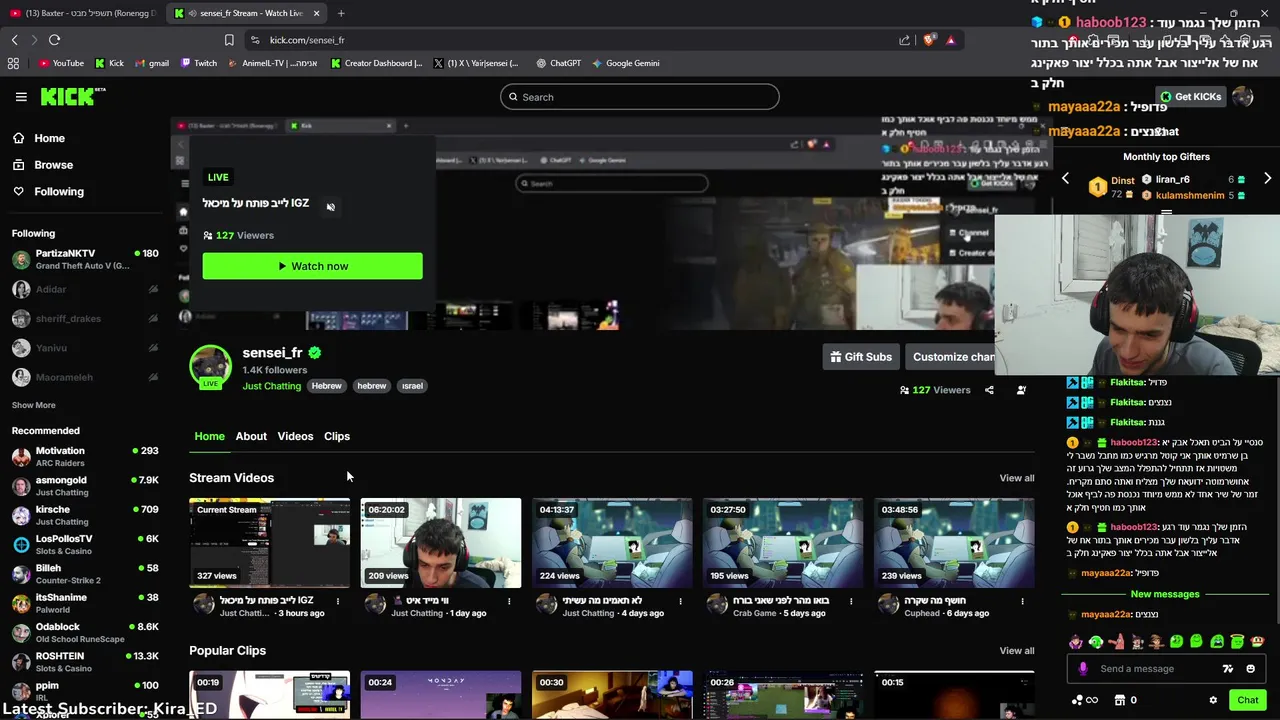Open the emoji picker in chat box
1280x720 pixels.
(x=1251, y=669)
